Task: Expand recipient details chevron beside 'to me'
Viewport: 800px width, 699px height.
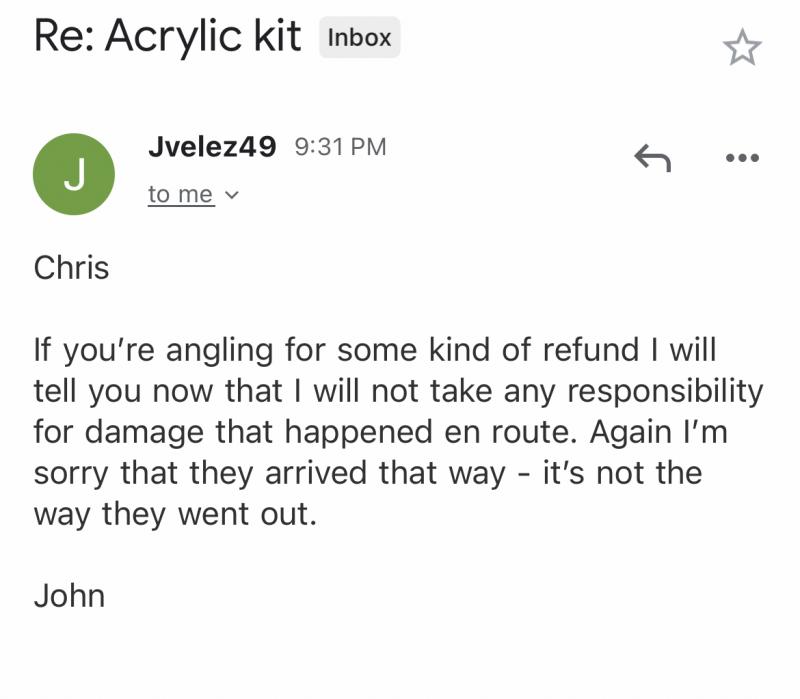Action: pos(233,195)
